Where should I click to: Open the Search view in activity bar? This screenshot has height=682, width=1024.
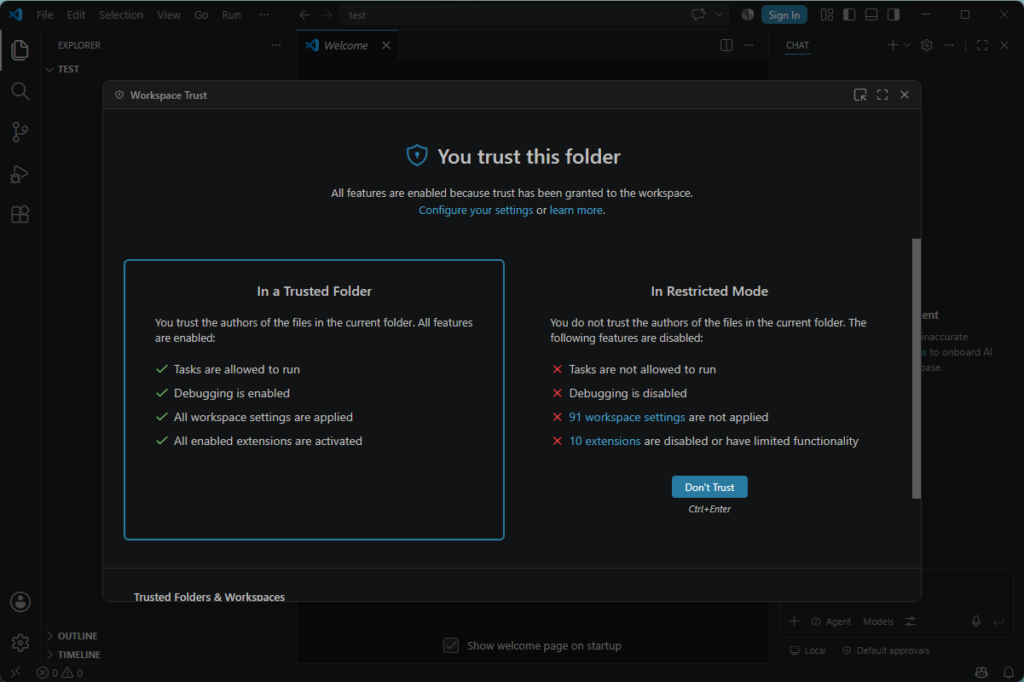[x=20, y=91]
